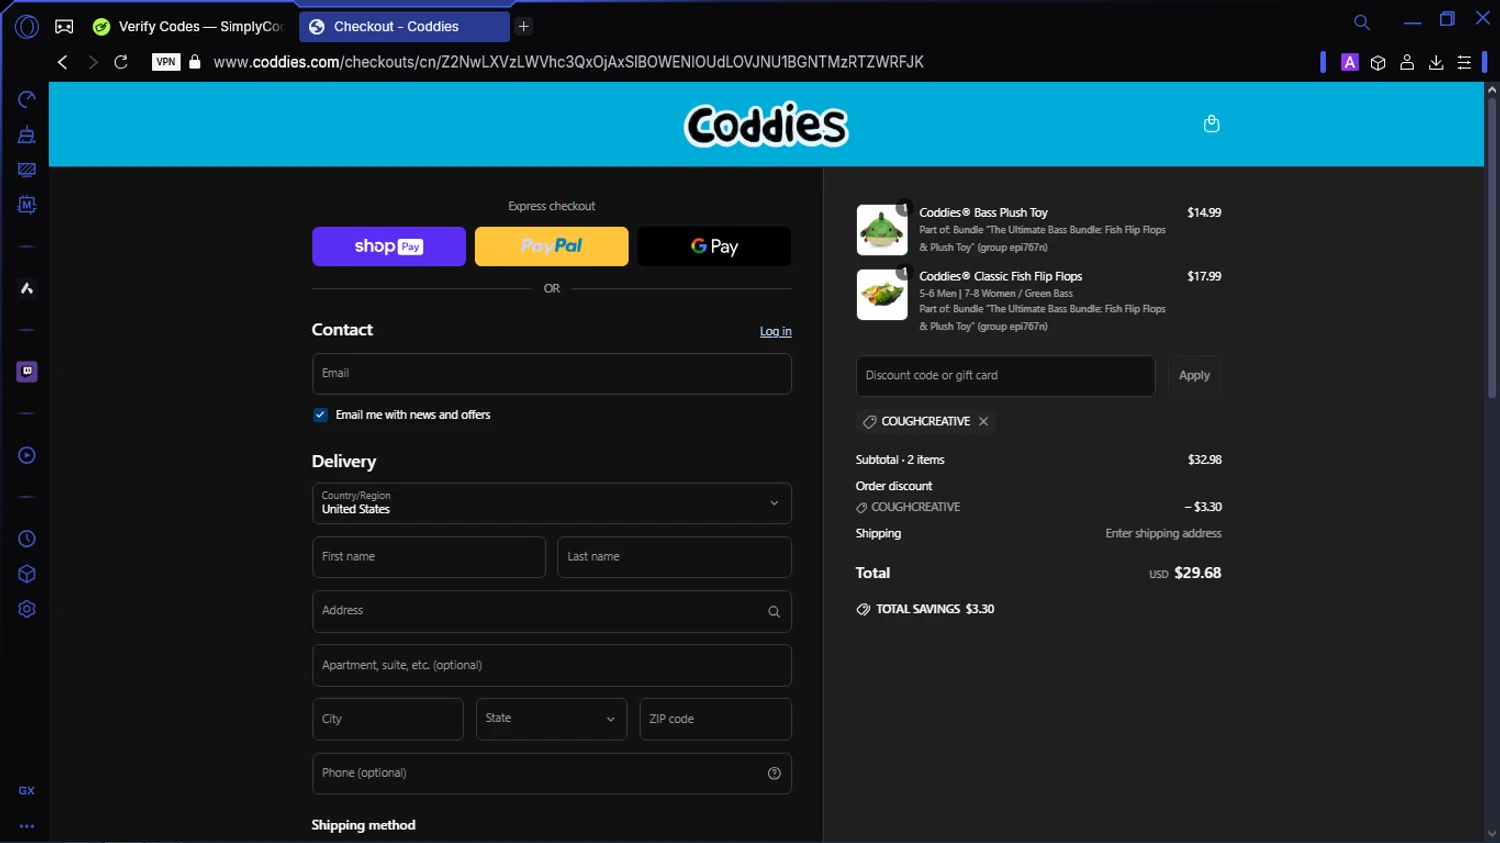Image resolution: width=1500 pixels, height=843 pixels.
Task: Click the padlock site security icon
Action: [195, 62]
